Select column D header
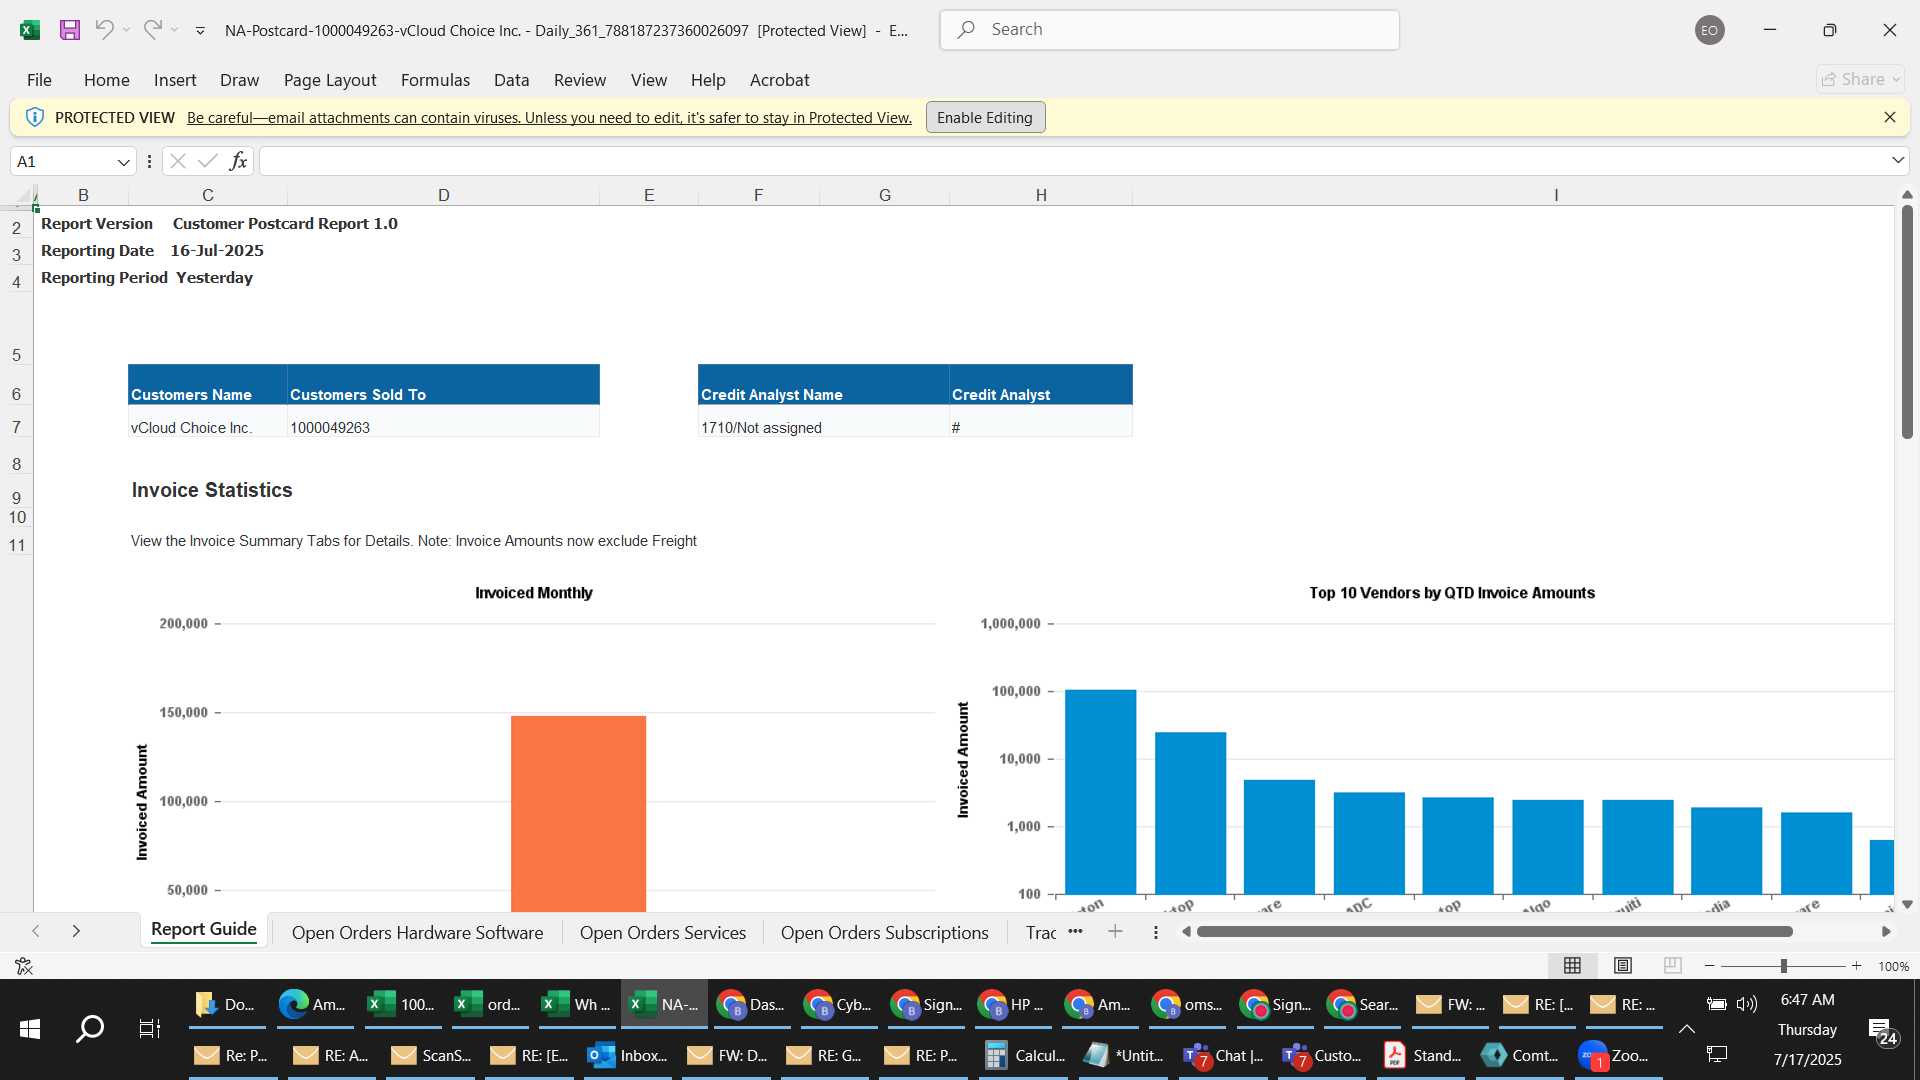Viewport: 1920px width, 1080px height. click(x=443, y=195)
